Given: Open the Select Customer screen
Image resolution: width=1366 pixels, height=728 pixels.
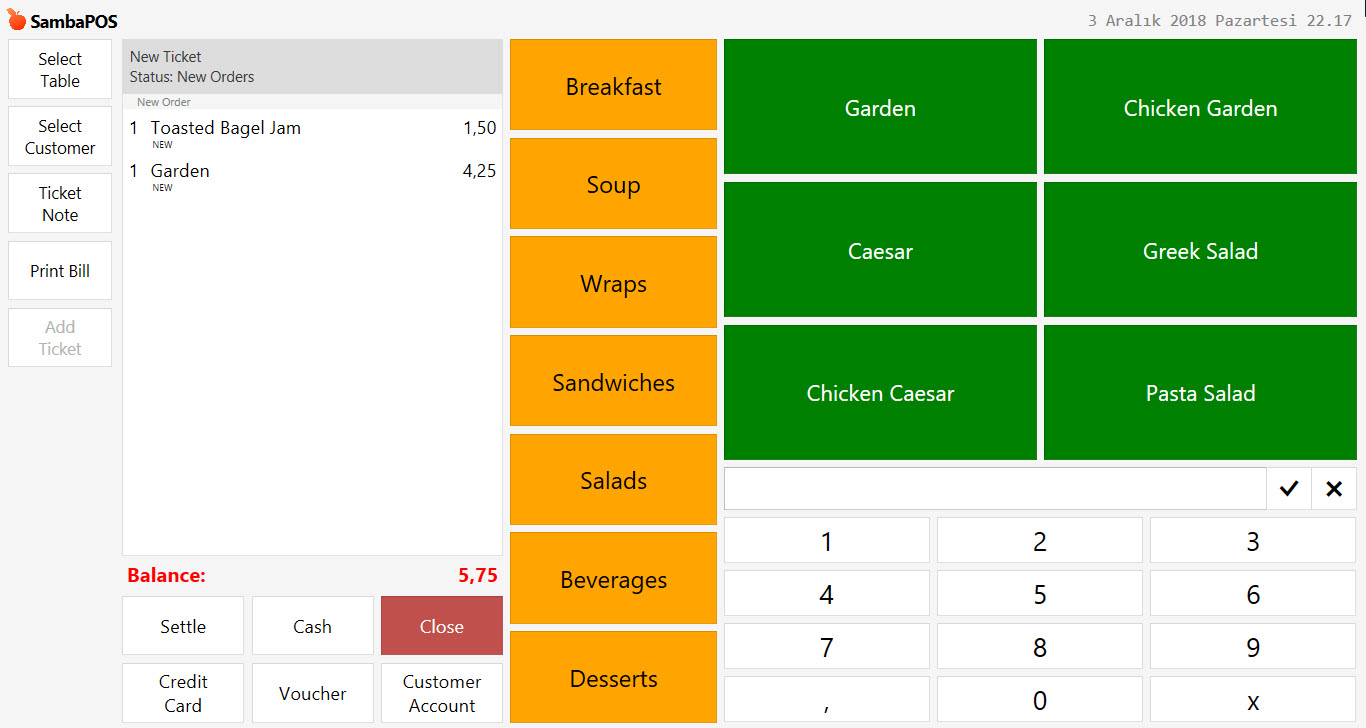Looking at the screenshot, I should coord(59,135).
